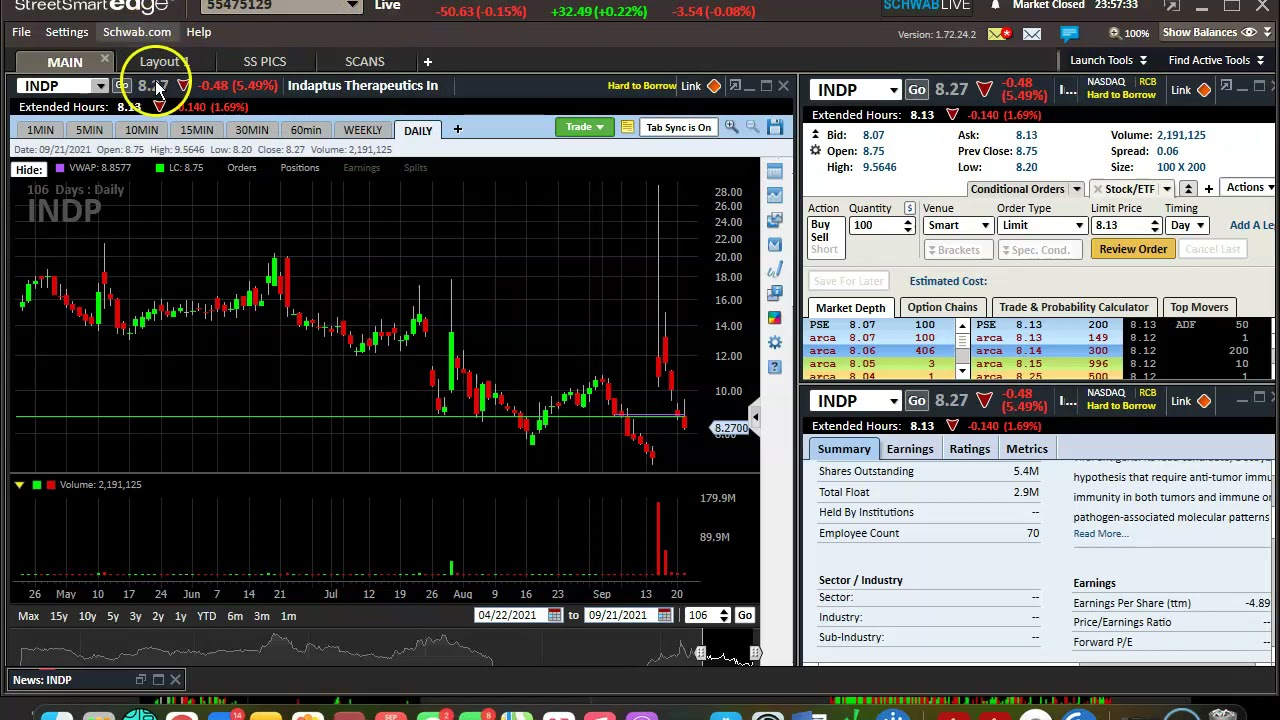
Task: Click the chart settings gear in sidebar
Action: [775, 342]
